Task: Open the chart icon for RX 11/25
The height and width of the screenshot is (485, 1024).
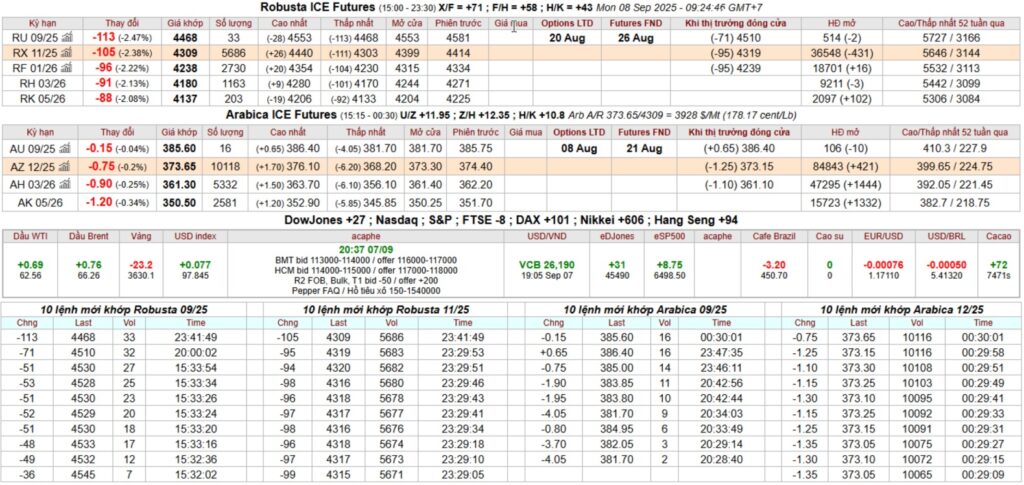Action: (67, 52)
